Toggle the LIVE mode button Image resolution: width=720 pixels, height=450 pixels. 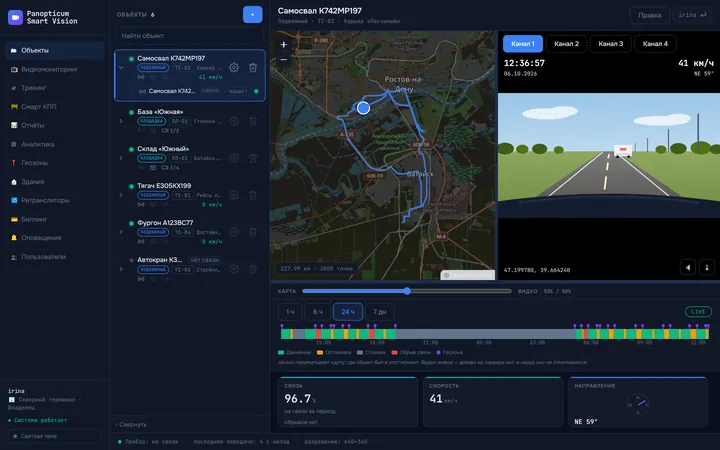pyautogui.click(x=698, y=312)
